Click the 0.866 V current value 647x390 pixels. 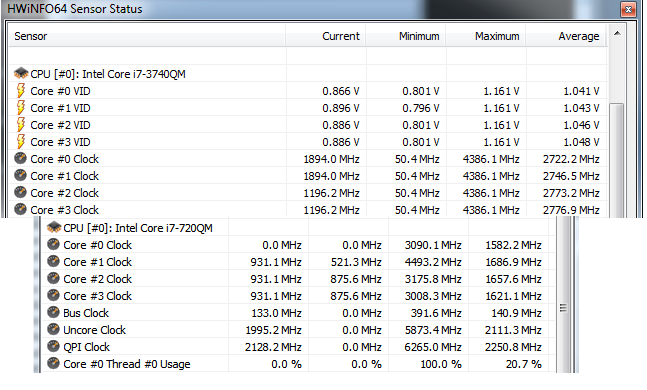[x=341, y=91]
